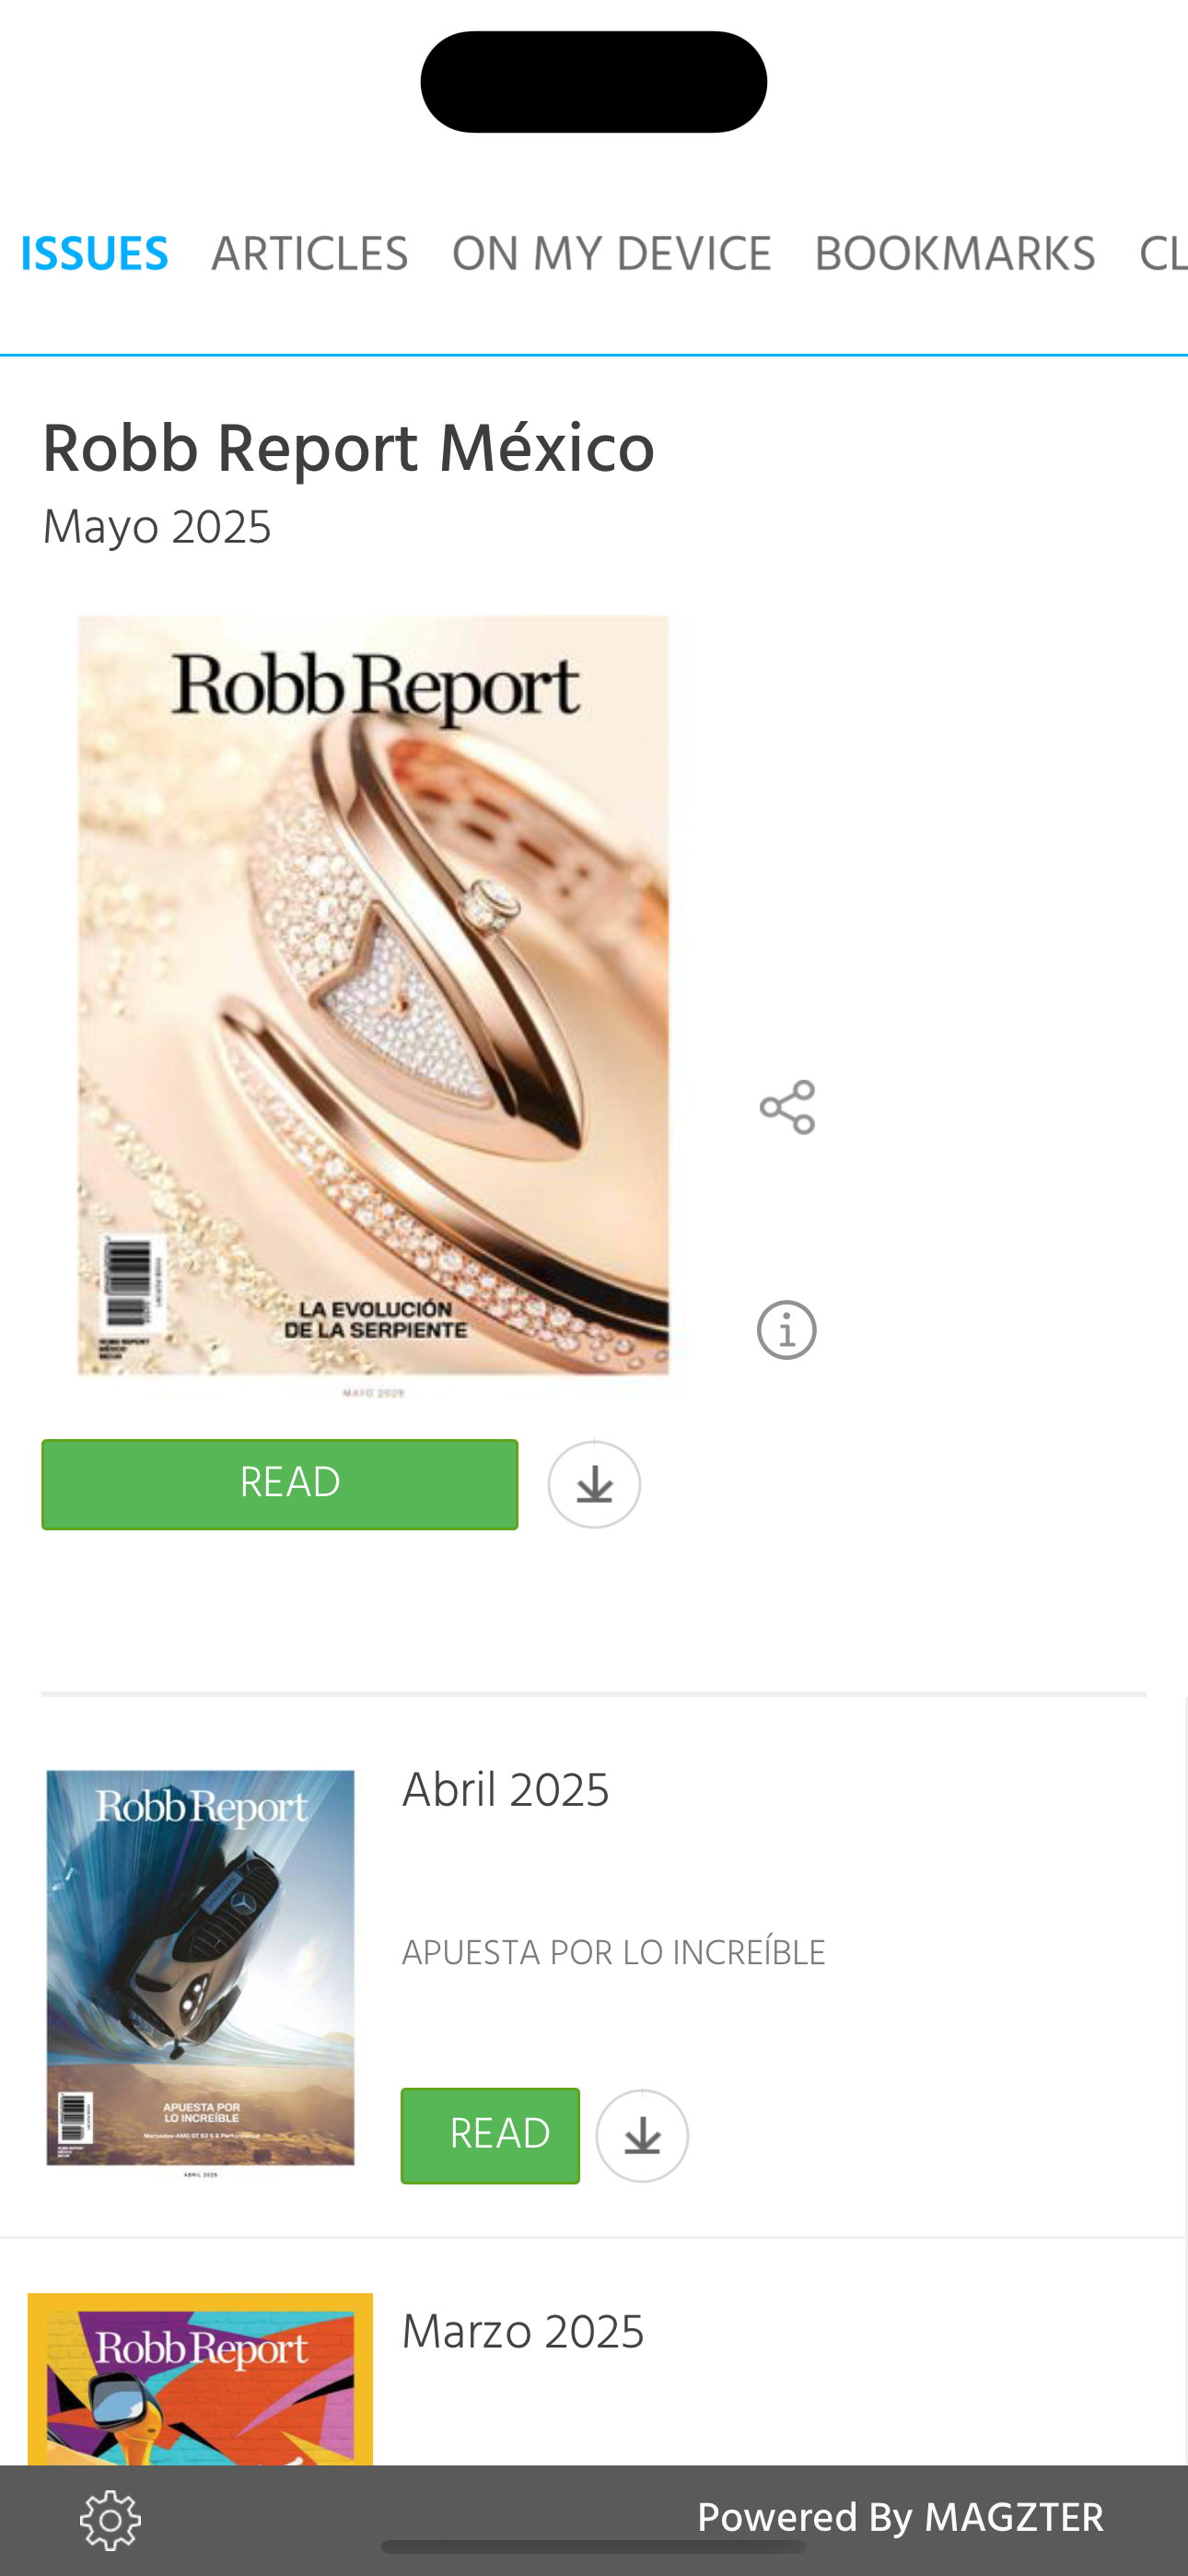This screenshot has width=1188, height=2576.
Task: Tap the Marzo 2025 cover thumbnail
Action: tap(200, 2378)
